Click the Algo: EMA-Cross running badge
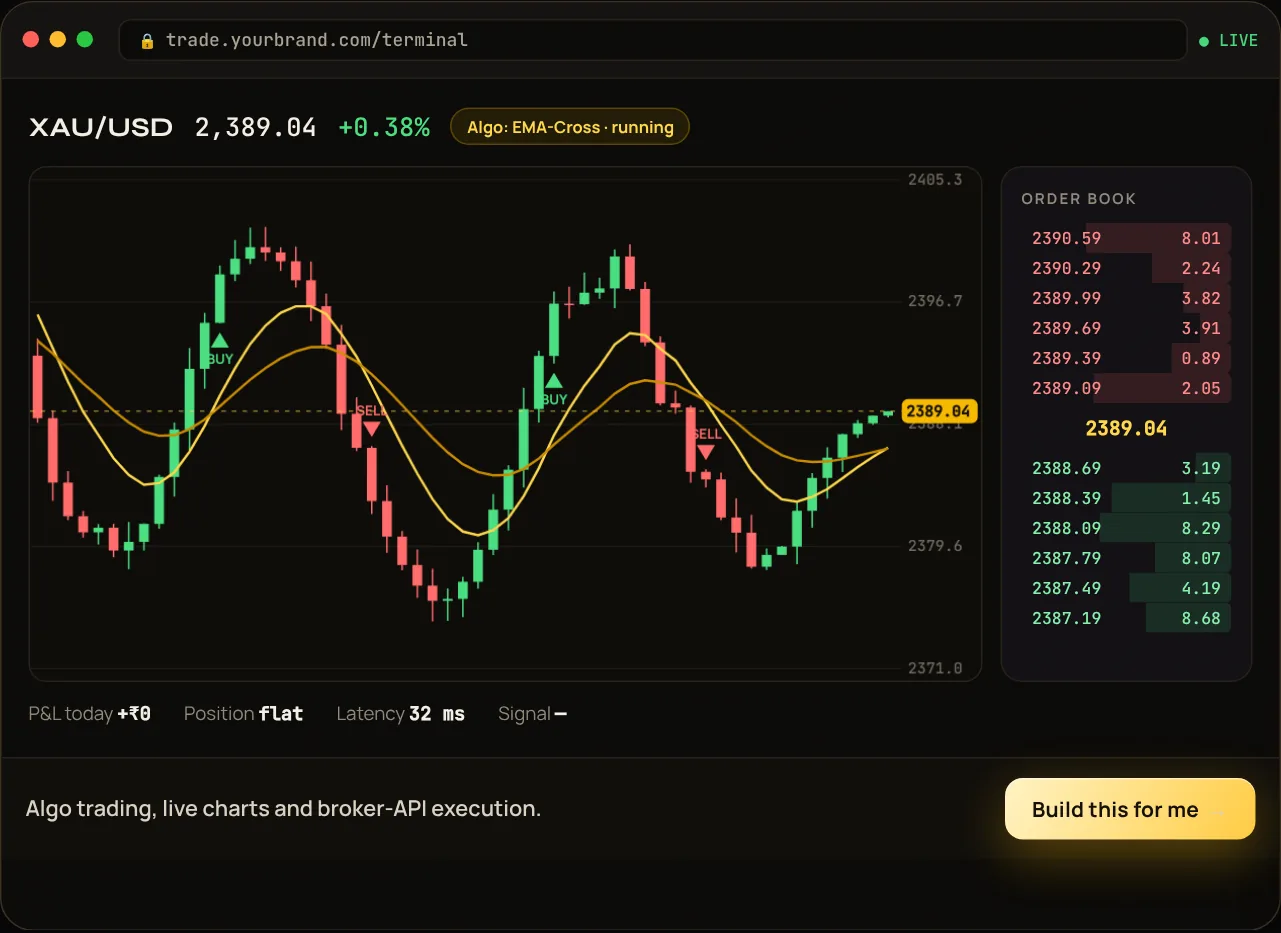The width and height of the screenshot is (1281, 933). point(570,127)
